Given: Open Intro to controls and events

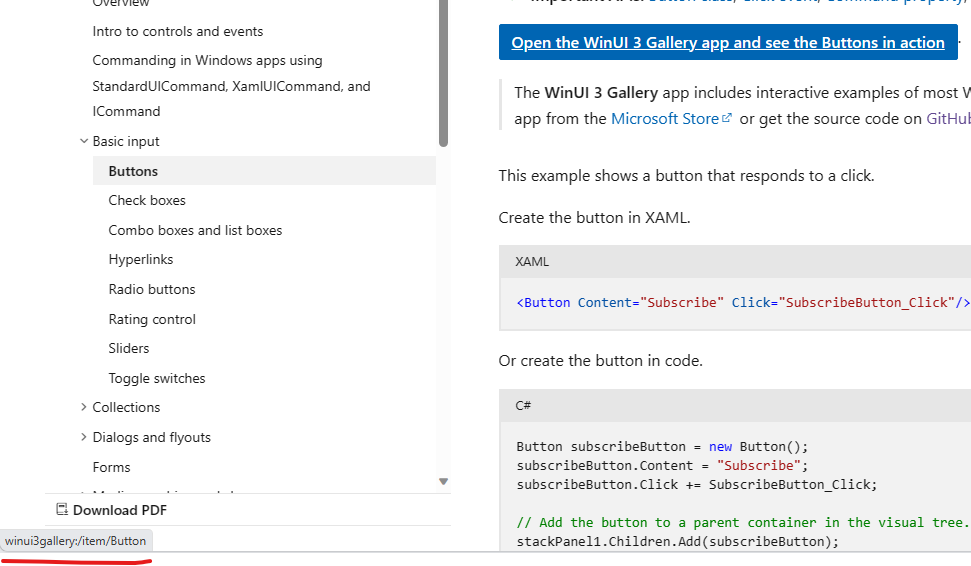Looking at the screenshot, I should pos(178,31).
